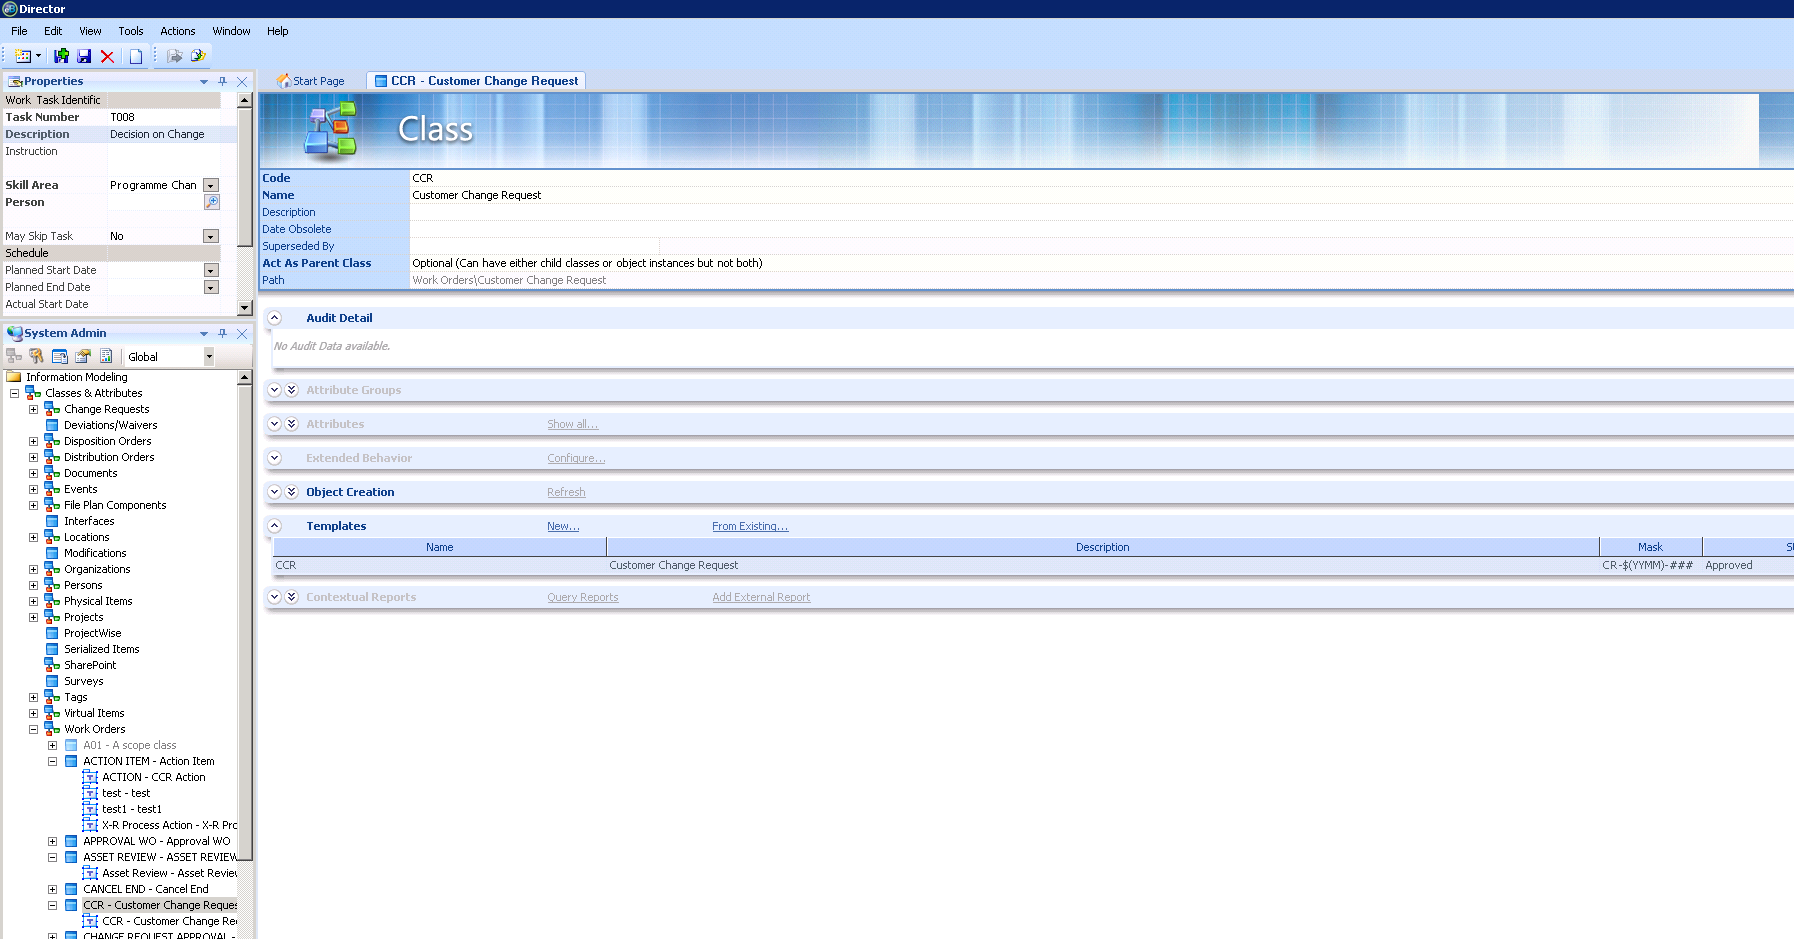
Task: Click the Interfaces class icon in tree
Action: (x=52, y=521)
